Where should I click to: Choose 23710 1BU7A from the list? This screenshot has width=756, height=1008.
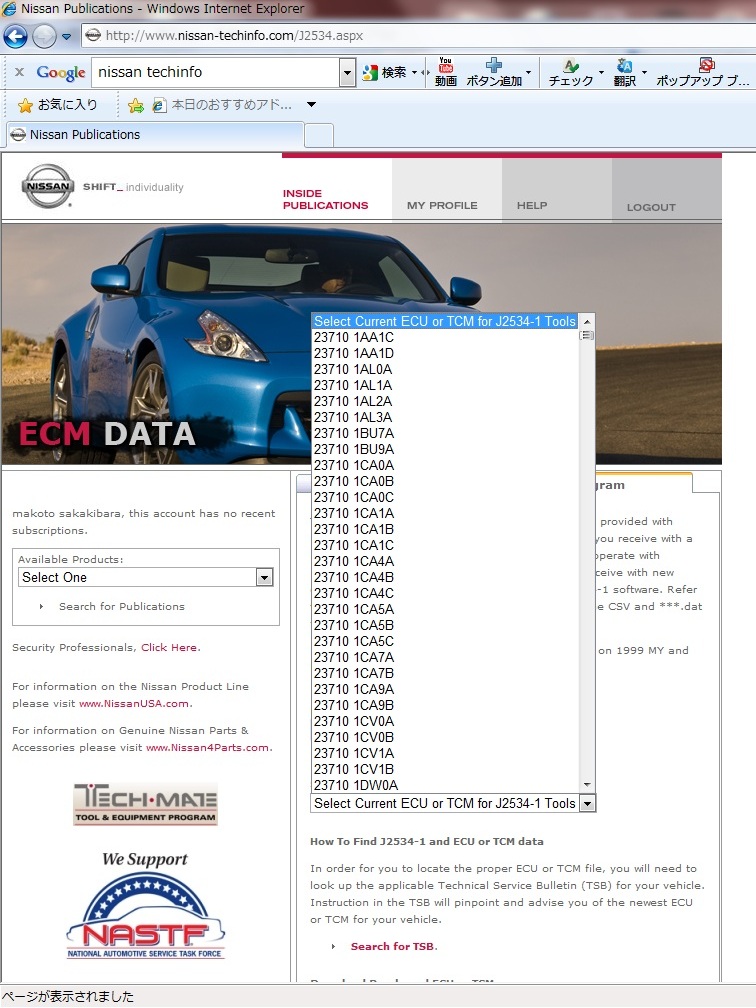pos(445,433)
